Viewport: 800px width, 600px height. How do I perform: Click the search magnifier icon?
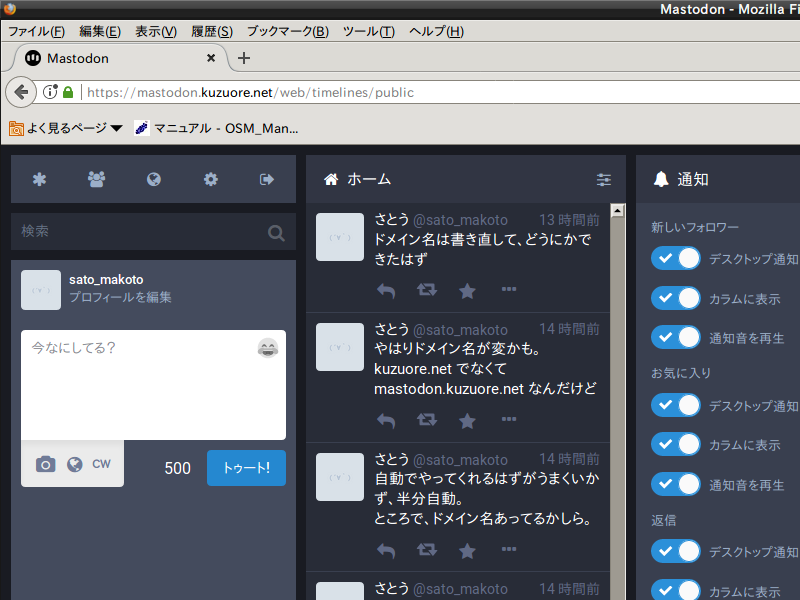(276, 233)
